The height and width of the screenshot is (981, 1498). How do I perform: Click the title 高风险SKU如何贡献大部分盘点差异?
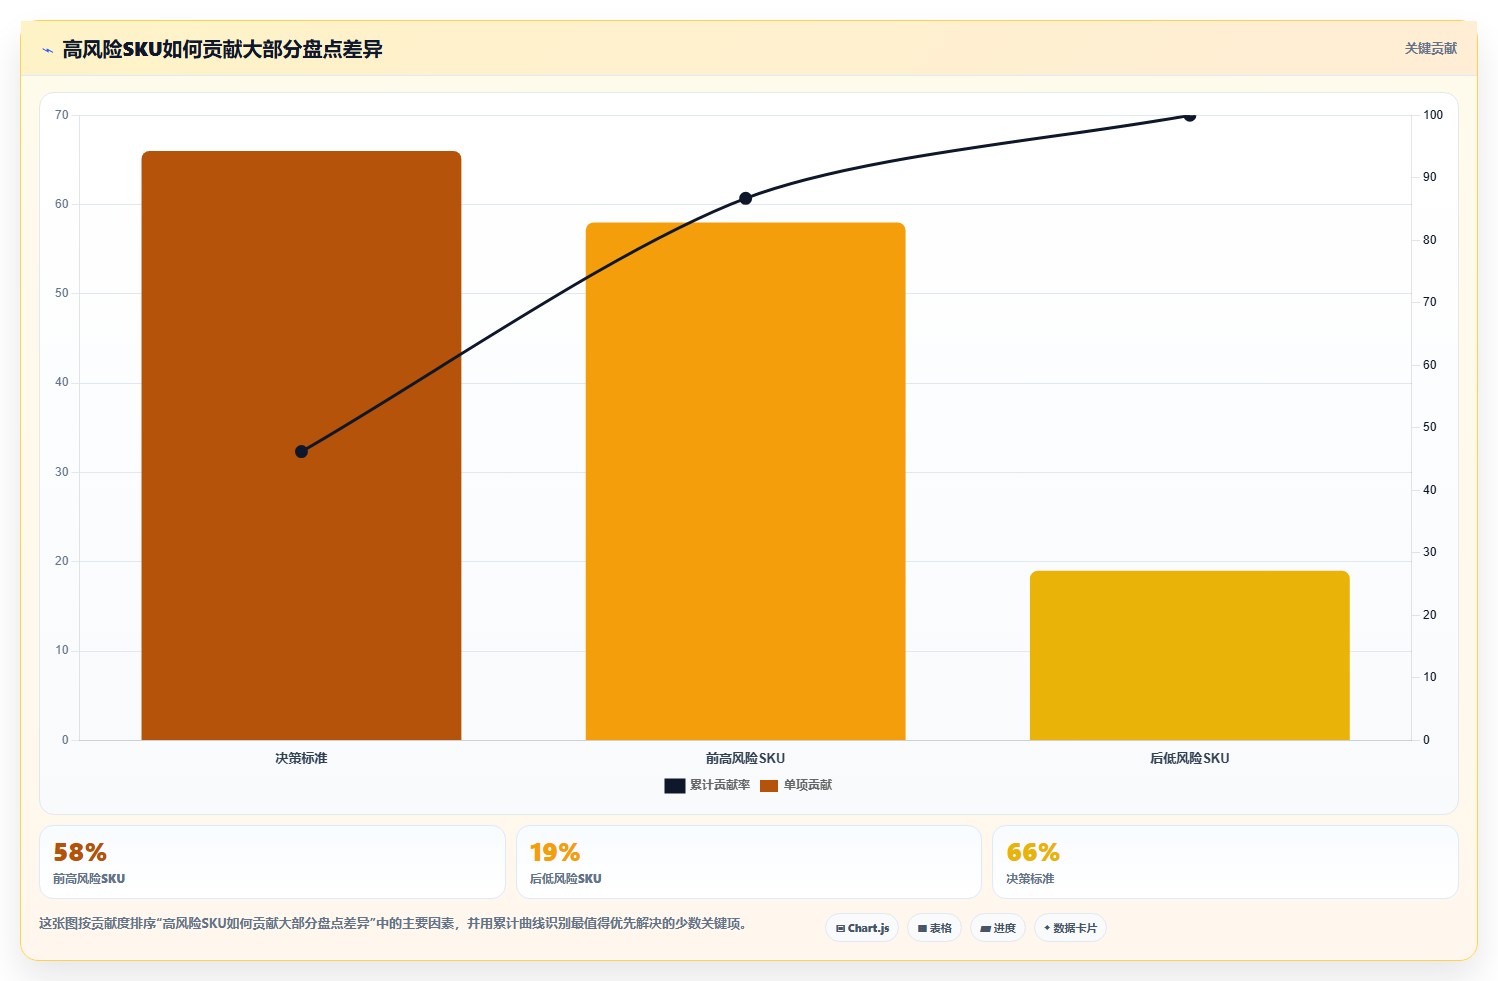(x=222, y=49)
